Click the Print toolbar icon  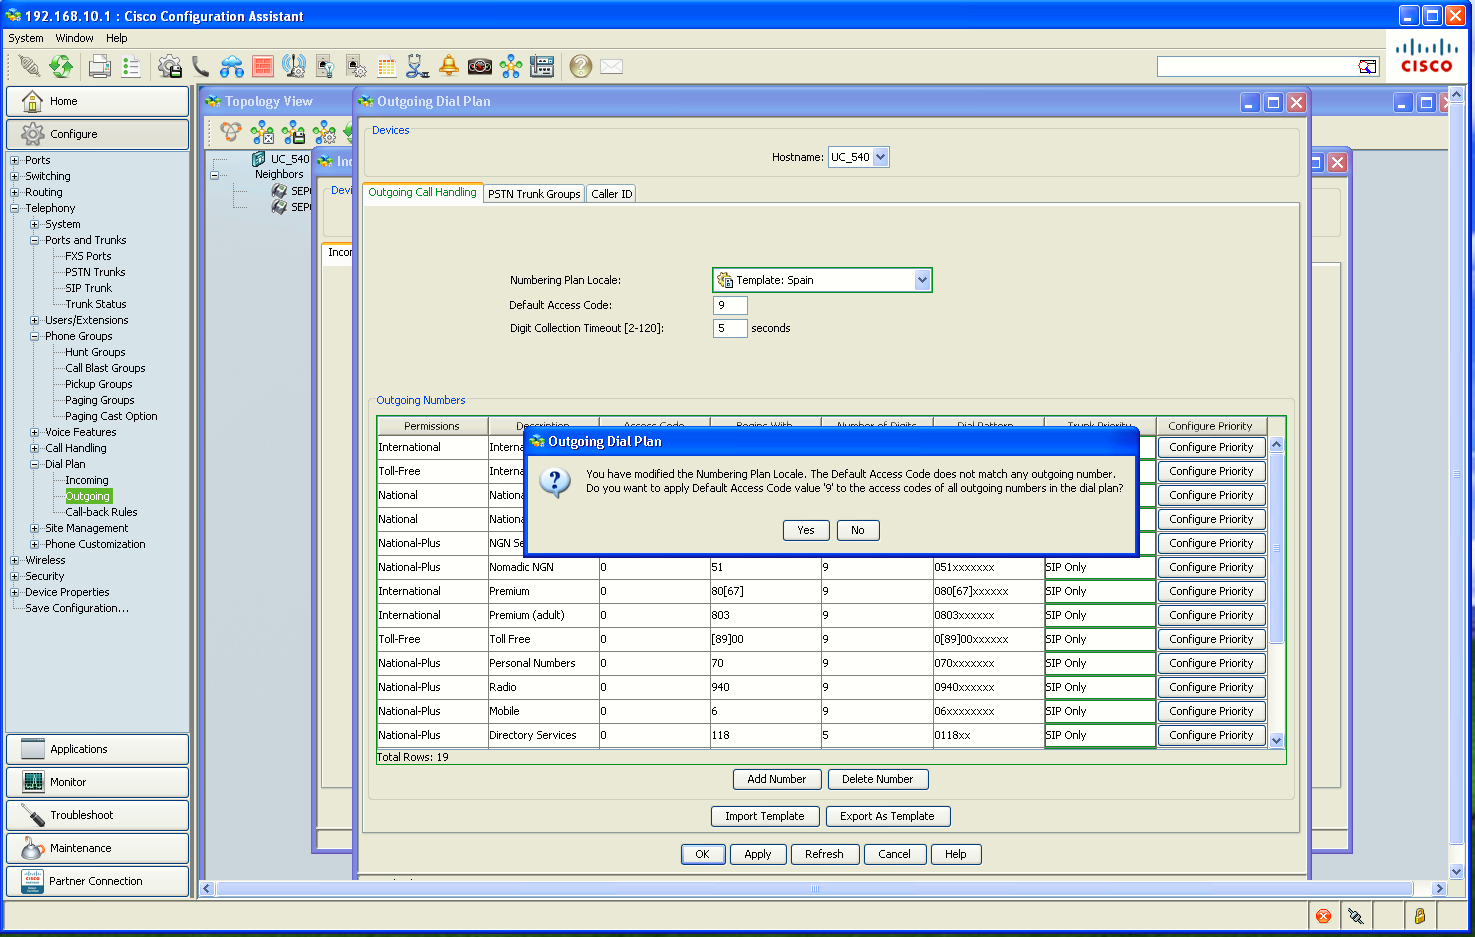99,66
